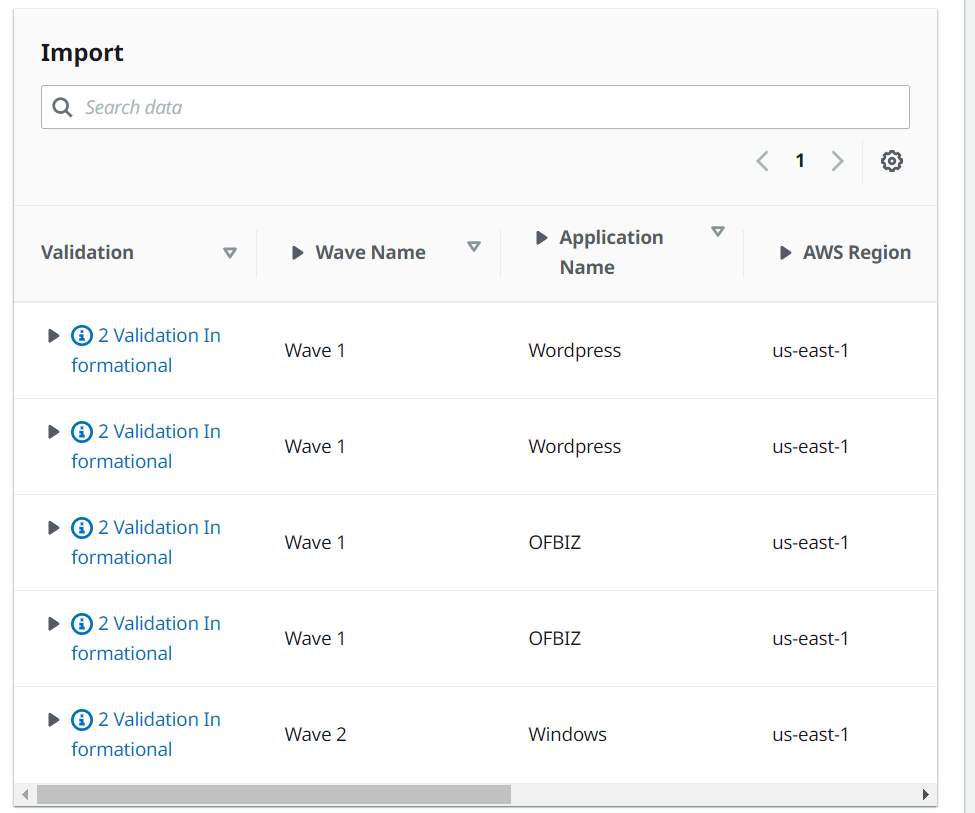Click horizontal scrollbar left arrow

click(25, 794)
